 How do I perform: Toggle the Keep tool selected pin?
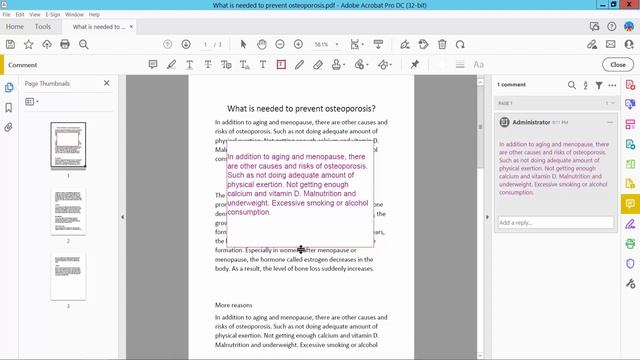point(415,64)
